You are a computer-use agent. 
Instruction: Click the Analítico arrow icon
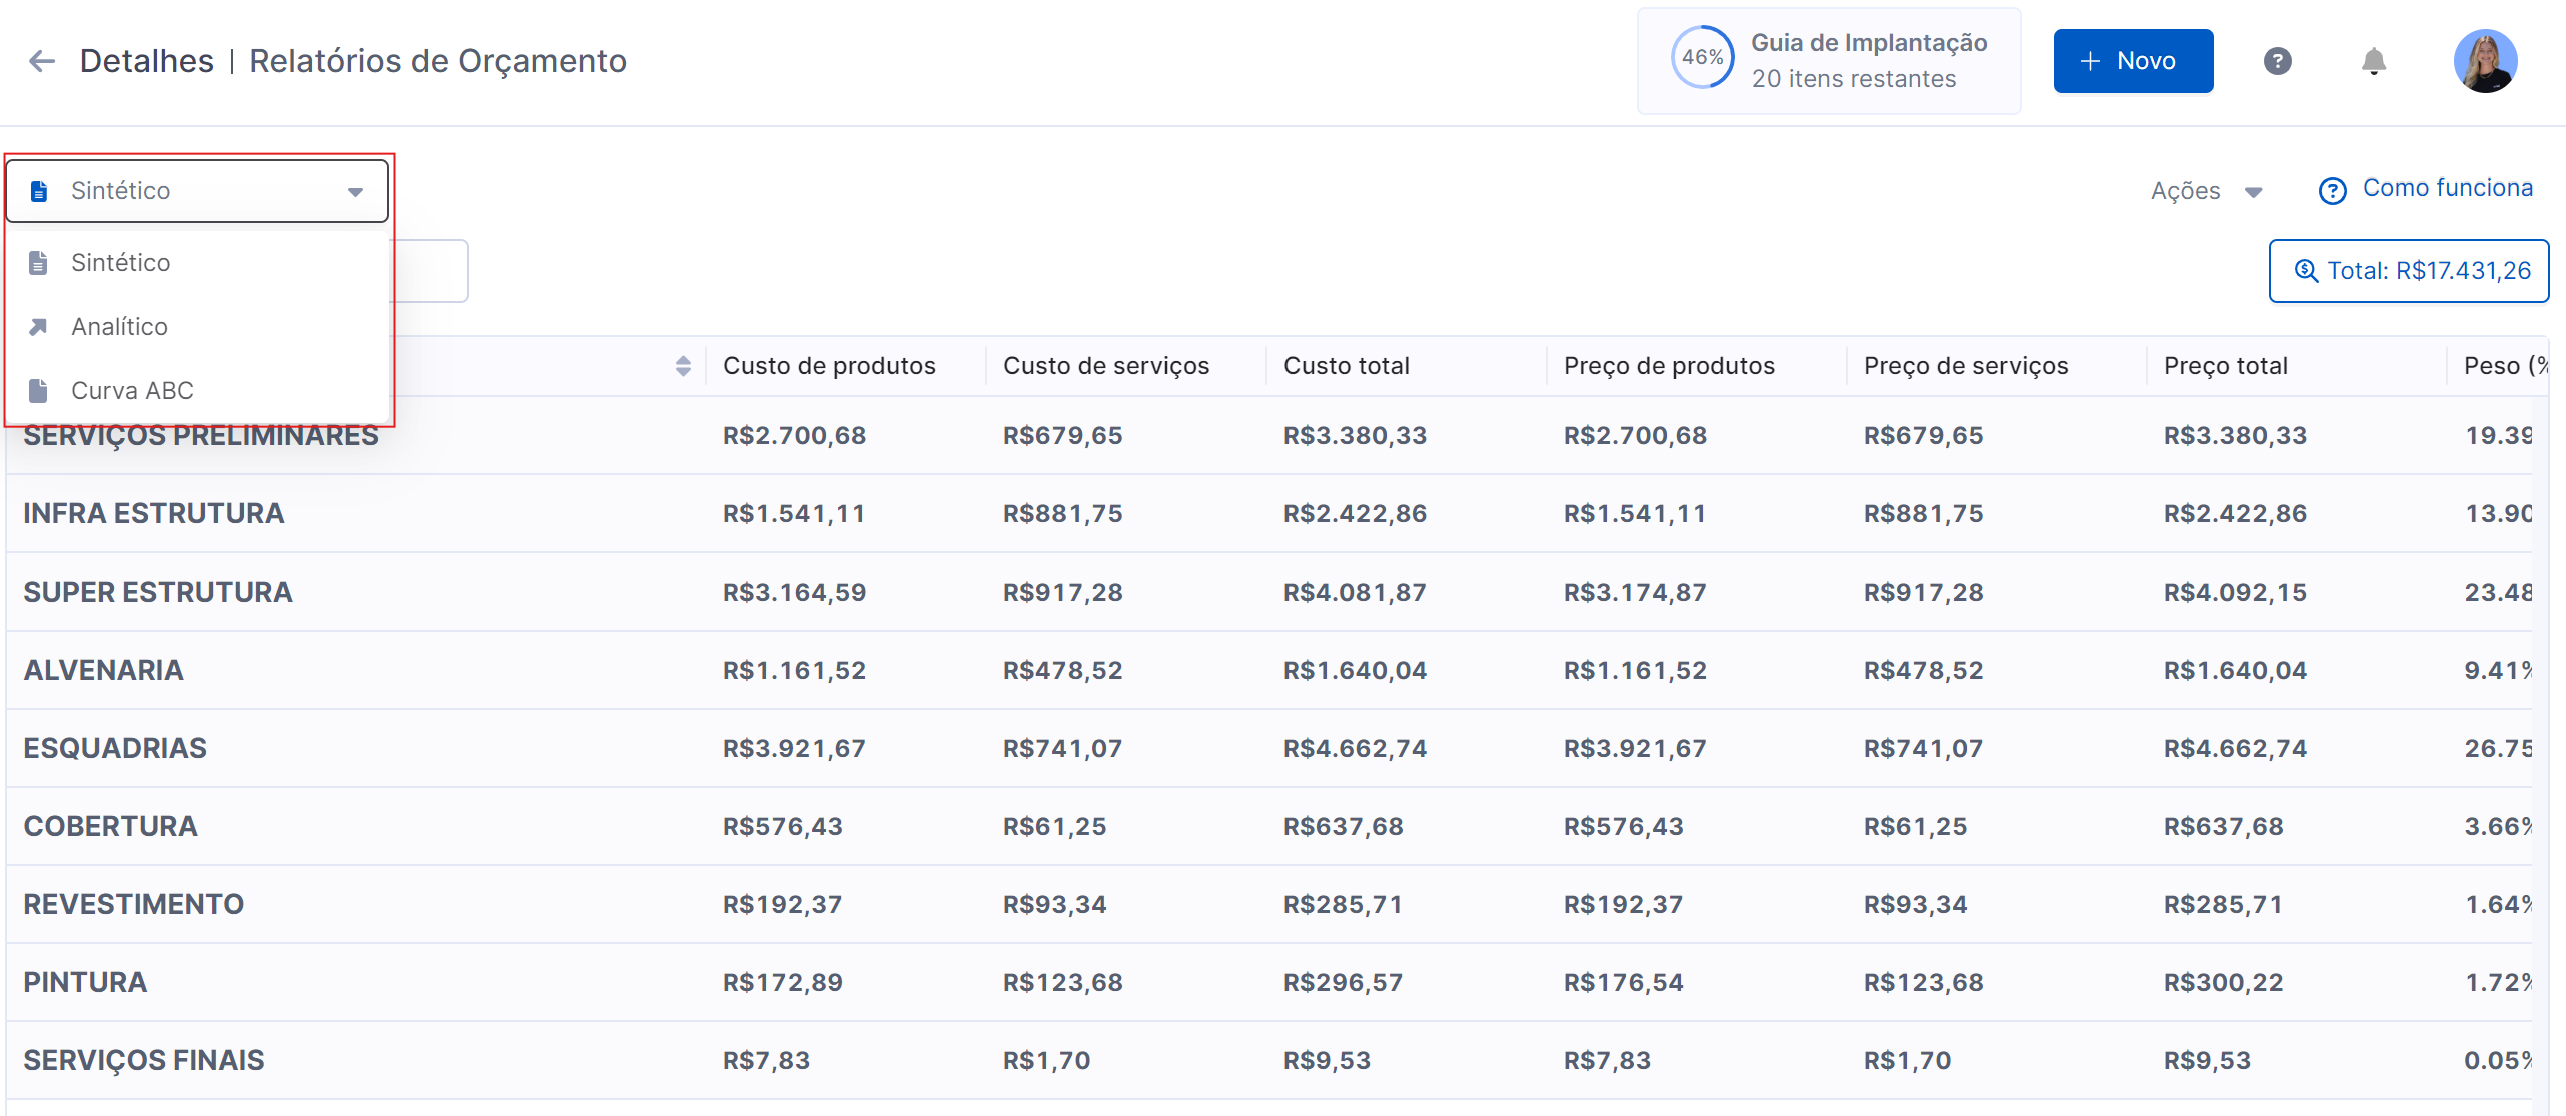39,326
